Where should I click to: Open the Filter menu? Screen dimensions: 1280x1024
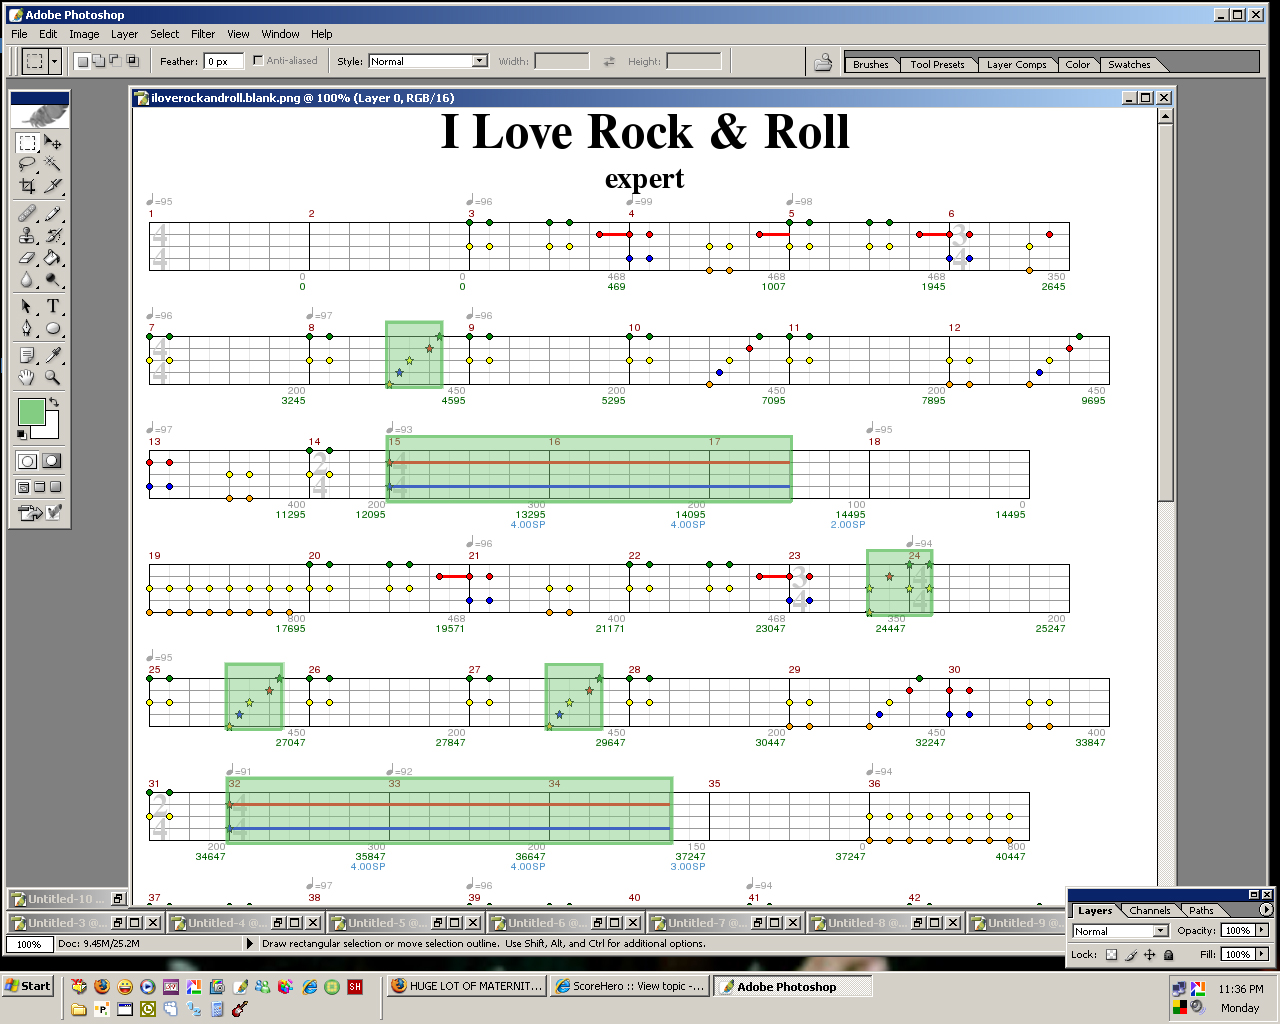tap(203, 34)
